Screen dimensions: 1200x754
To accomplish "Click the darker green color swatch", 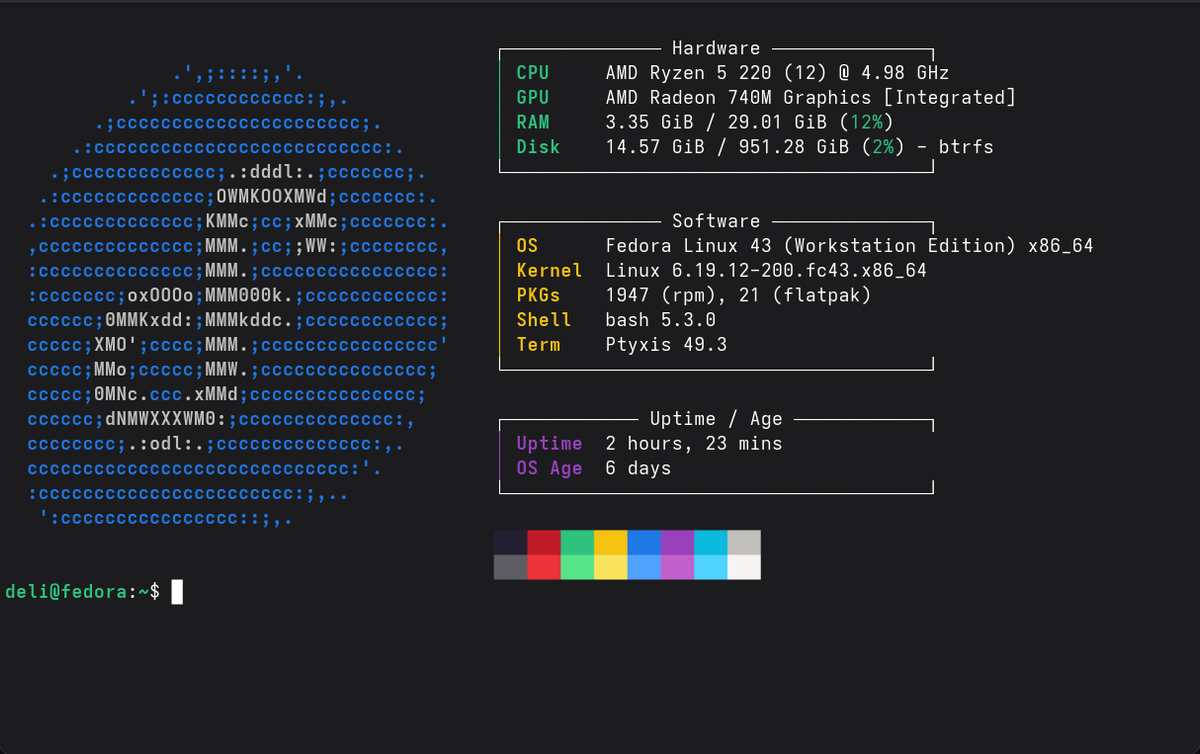I will tap(577, 542).
